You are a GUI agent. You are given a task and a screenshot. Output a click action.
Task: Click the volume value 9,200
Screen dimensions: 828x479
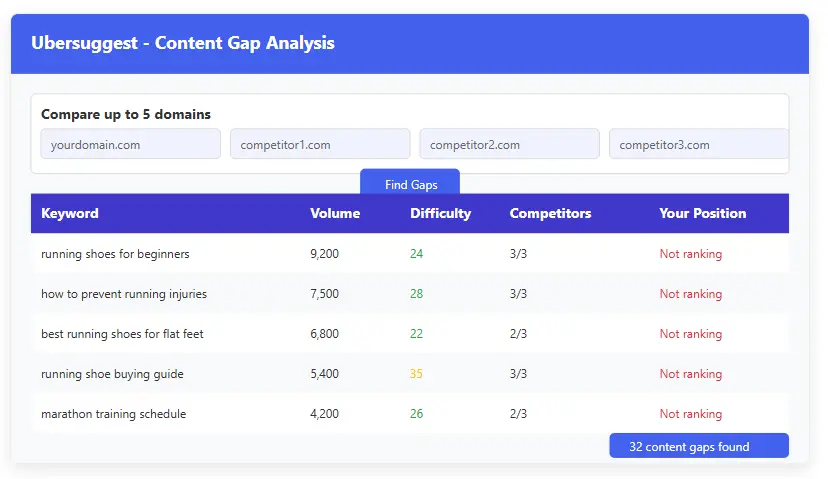click(x=324, y=254)
